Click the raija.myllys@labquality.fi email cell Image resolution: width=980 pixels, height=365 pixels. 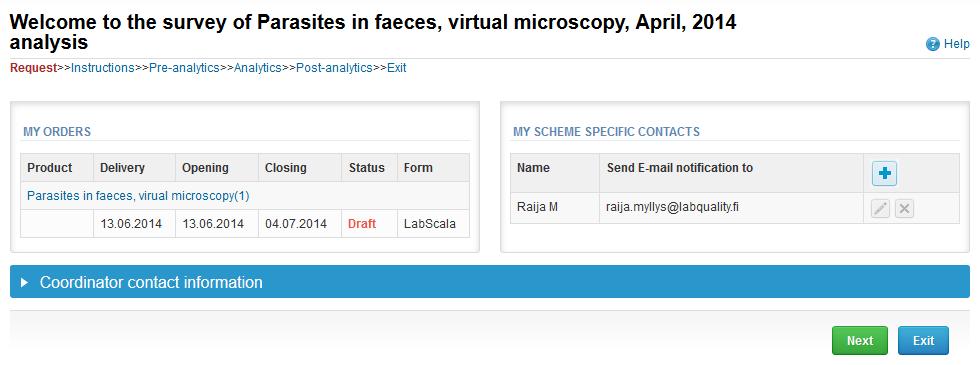click(731, 208)
